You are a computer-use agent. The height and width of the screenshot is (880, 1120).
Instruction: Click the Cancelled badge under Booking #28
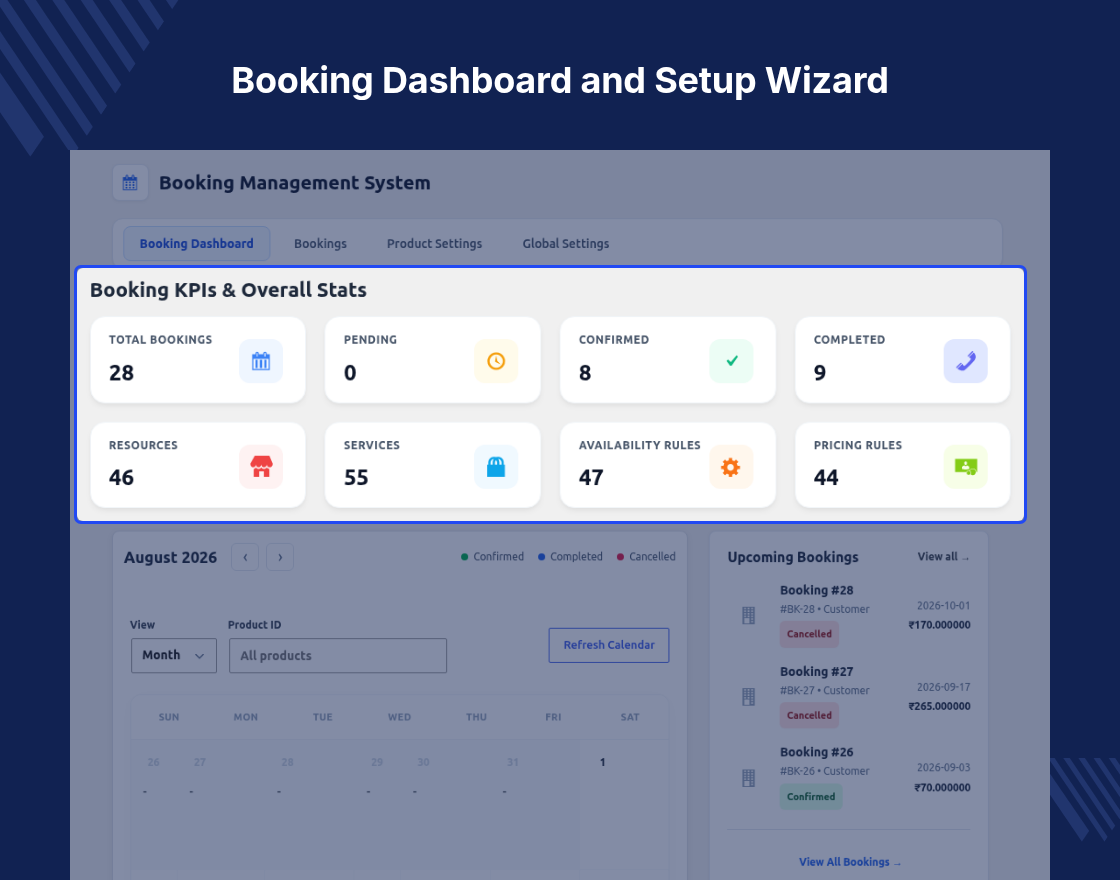(x=809, y=634)
